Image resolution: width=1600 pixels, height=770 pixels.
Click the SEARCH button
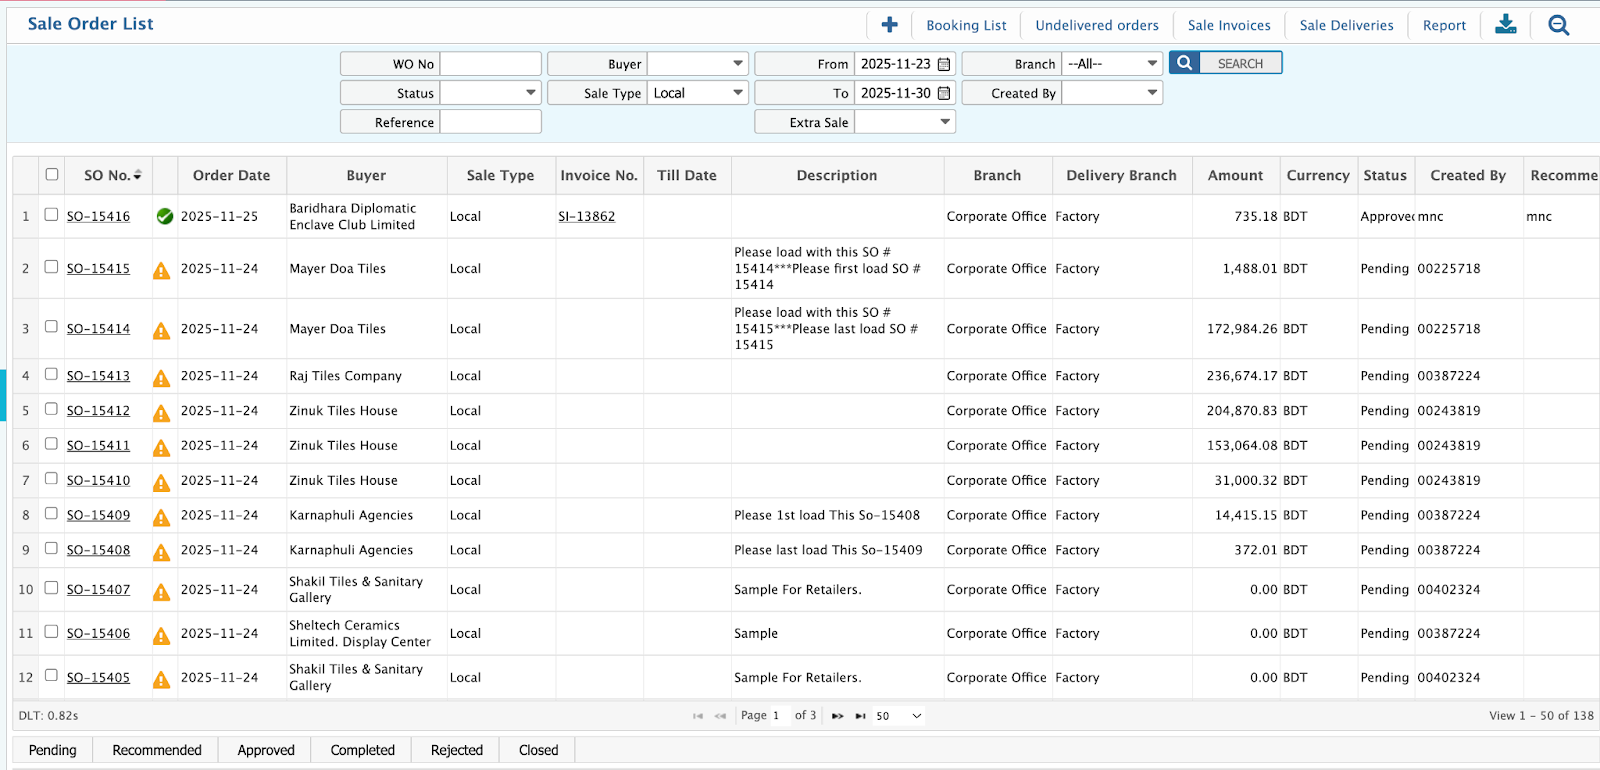(1226, 63)
